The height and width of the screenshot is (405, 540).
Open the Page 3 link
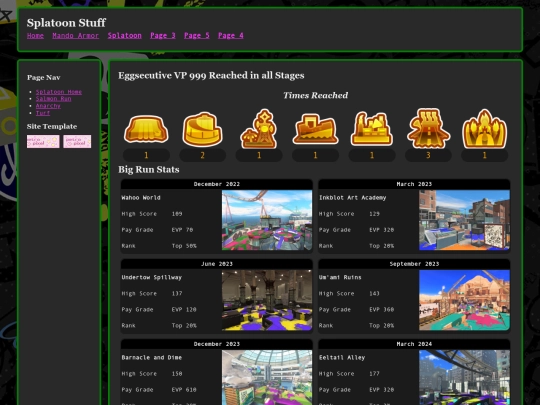(x=163, y=35)
